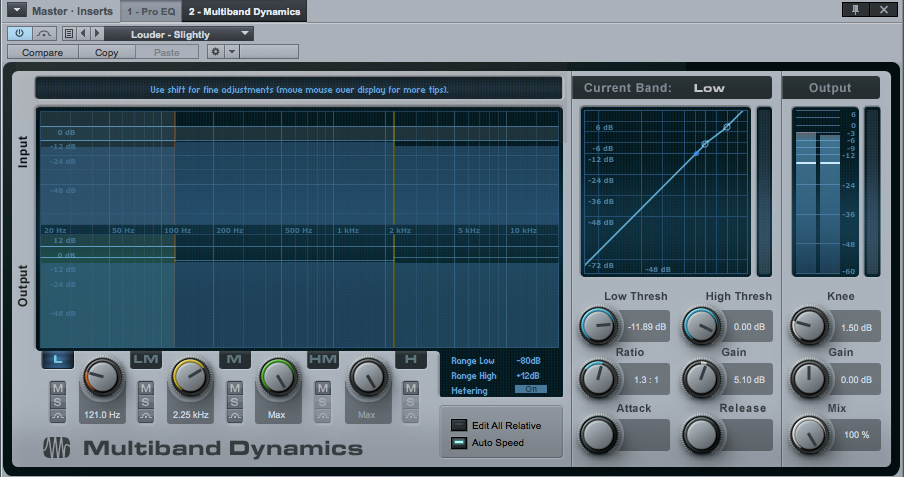Click the Paste button
The image size is (904, 477).
(x=167, y=52)
